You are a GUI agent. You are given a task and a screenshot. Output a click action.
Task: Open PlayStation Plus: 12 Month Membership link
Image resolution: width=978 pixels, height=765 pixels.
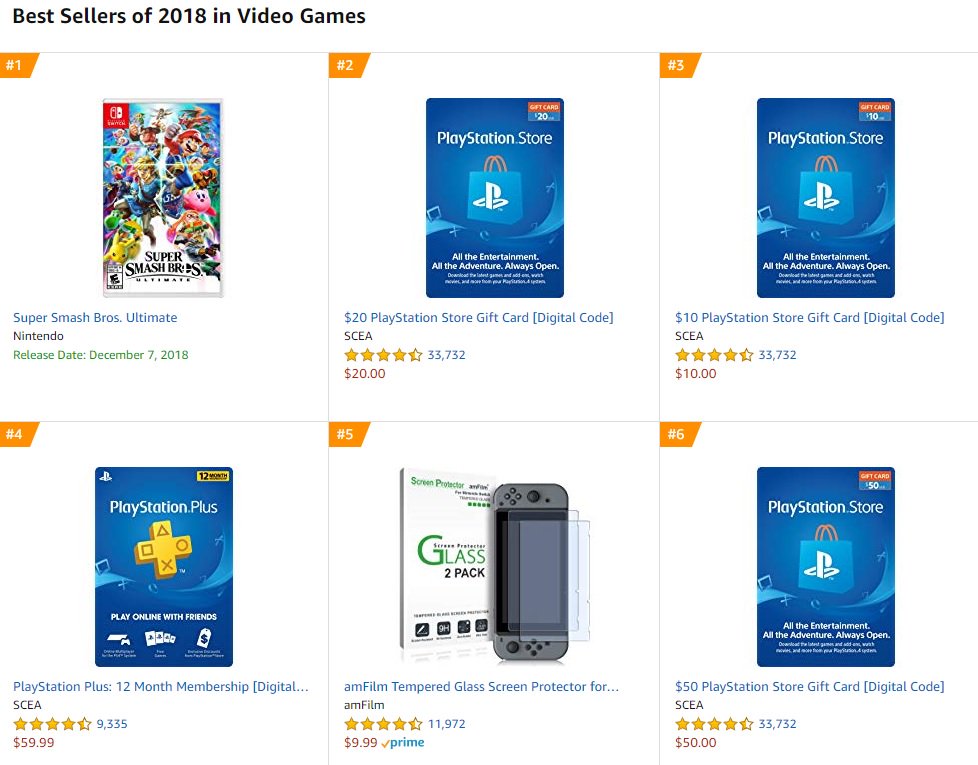[x=161, y=686]
